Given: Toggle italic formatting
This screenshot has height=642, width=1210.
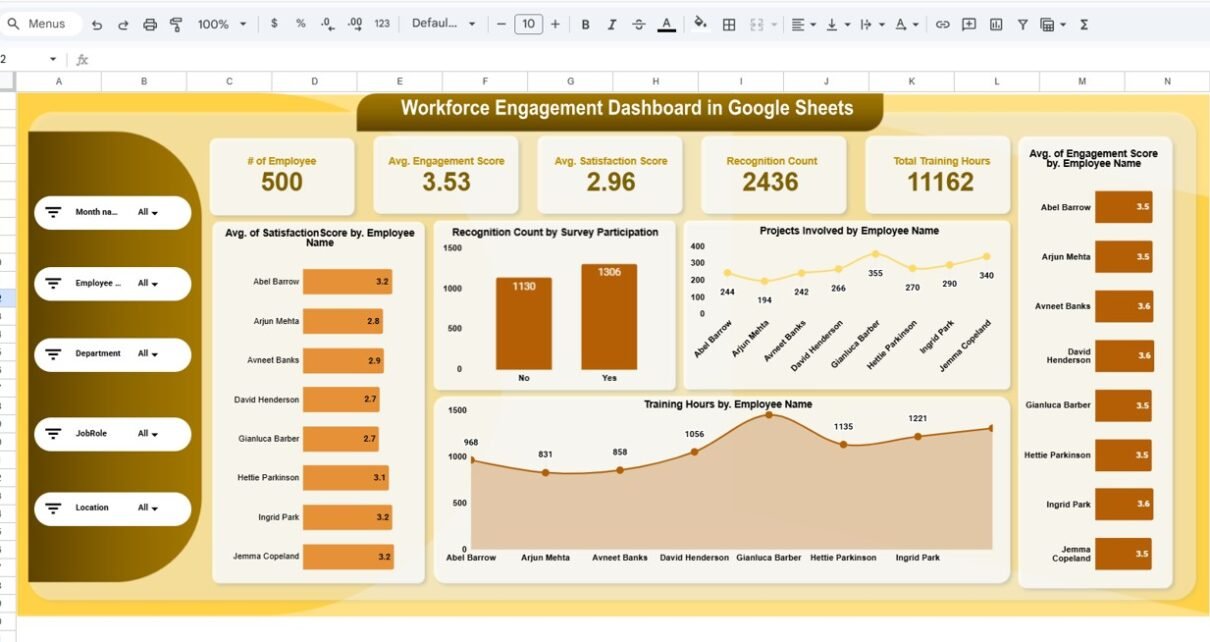Looking at the screenshot, I should [x=612, y=24].
